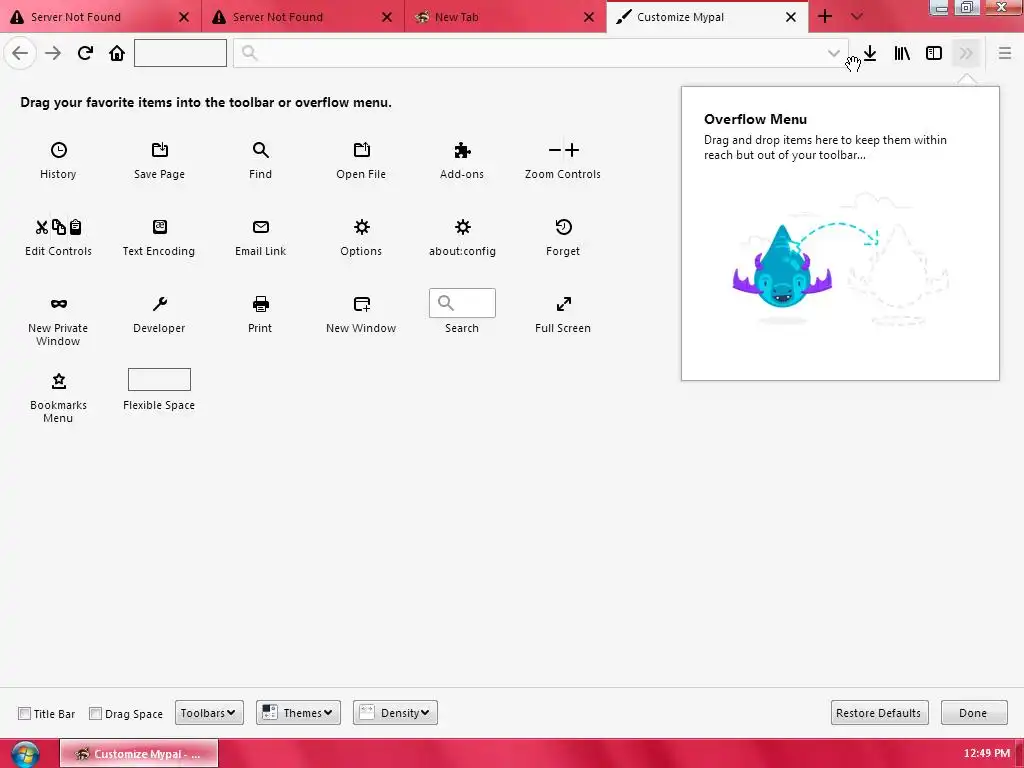This screenshot has width=1024, height=768.
Task: Select the Options gear icon
Action: point(361,227)
